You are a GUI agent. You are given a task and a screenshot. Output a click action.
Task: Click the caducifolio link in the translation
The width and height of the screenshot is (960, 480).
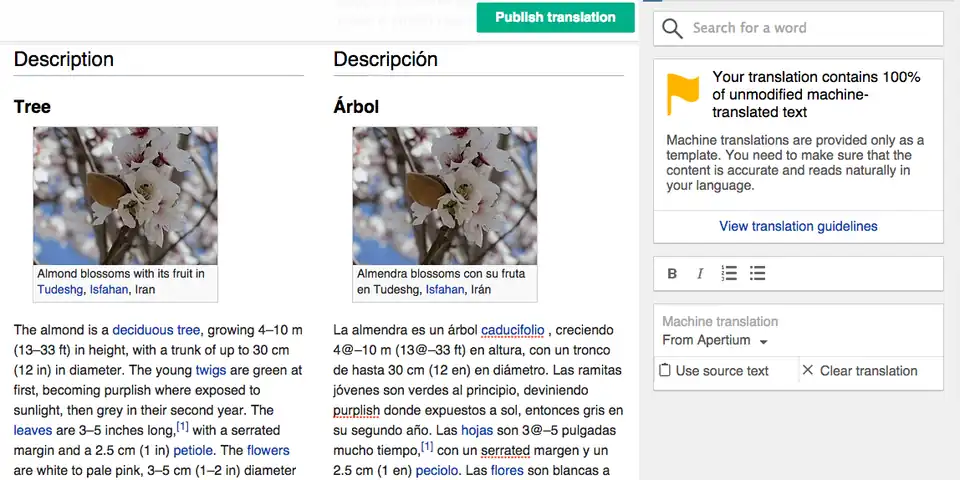tap(512, 330)
